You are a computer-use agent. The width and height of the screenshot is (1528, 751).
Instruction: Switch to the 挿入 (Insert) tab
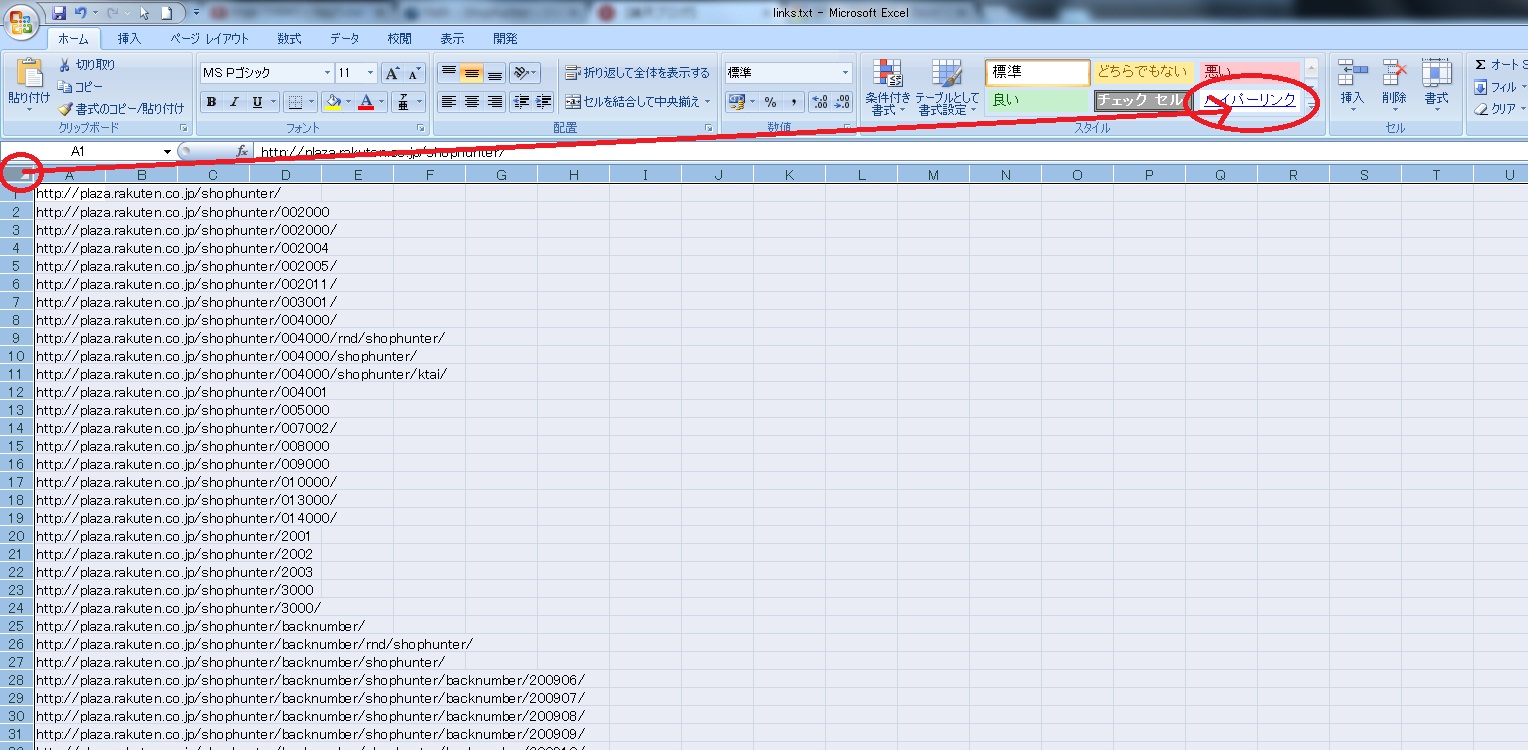(129, 39)
